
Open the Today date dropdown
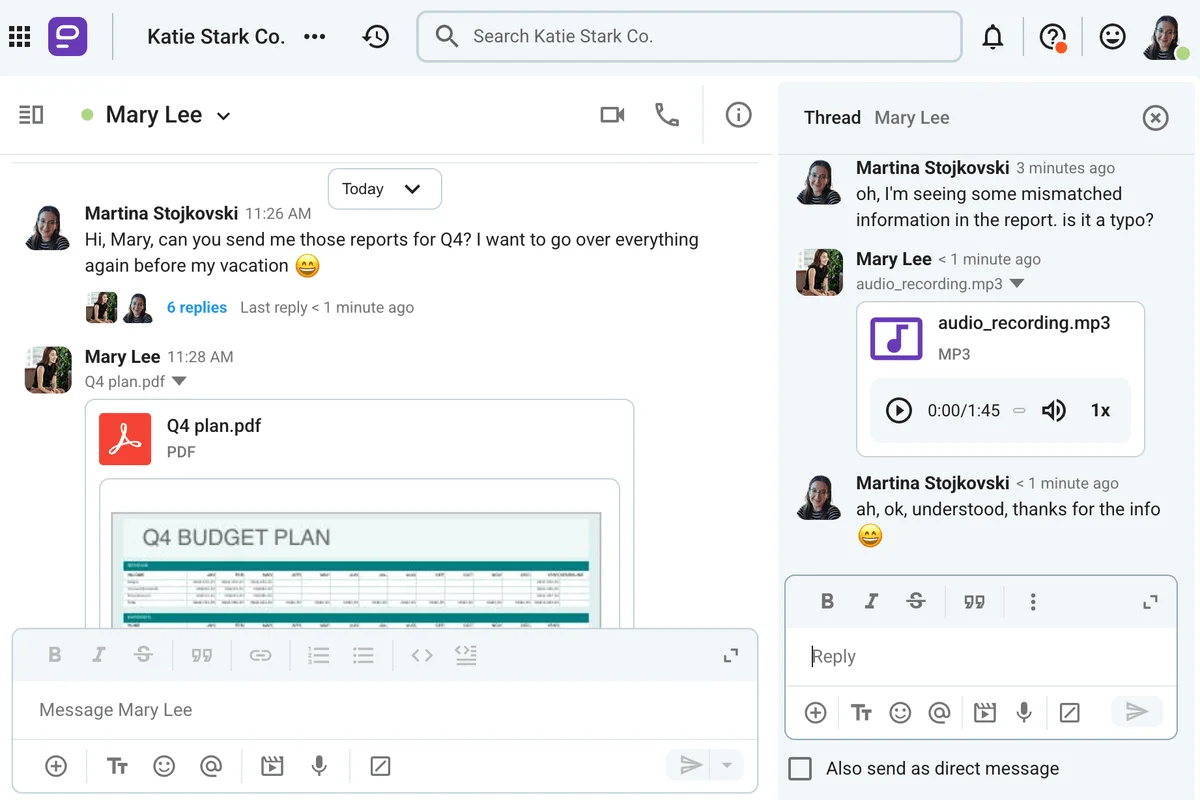[384, 189]
